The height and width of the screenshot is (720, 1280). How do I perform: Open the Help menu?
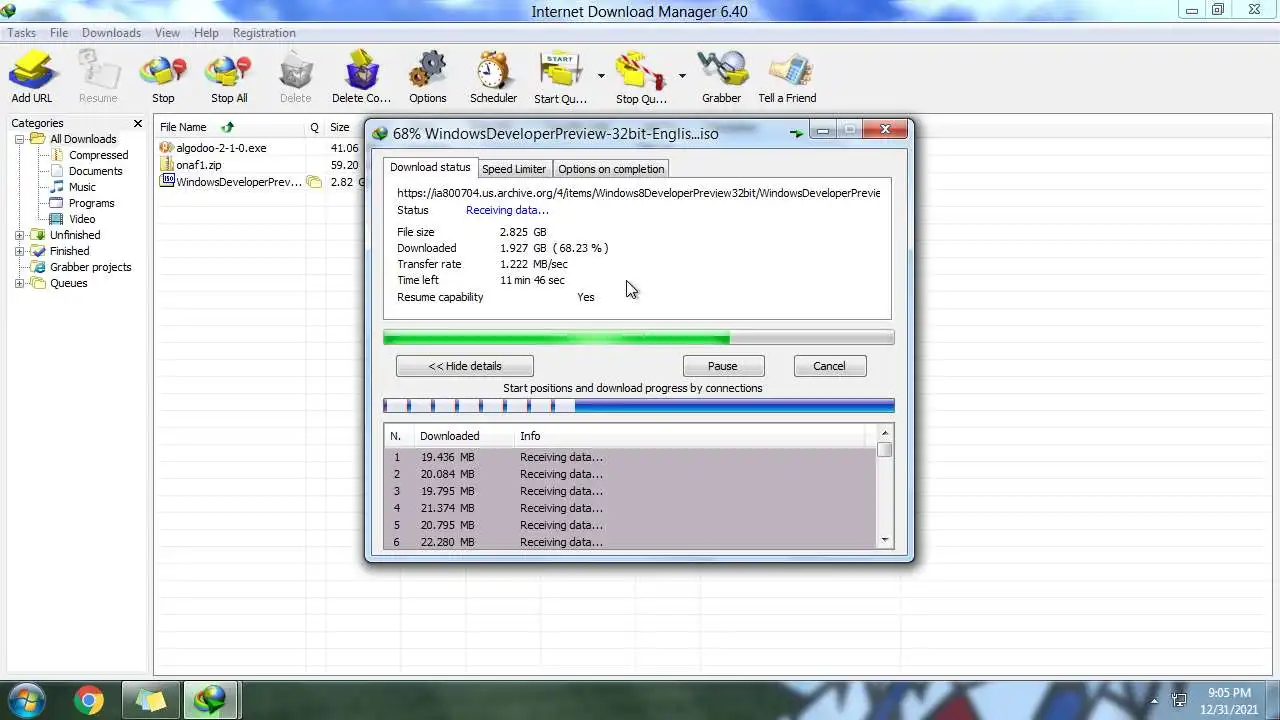tap(206, 33)
